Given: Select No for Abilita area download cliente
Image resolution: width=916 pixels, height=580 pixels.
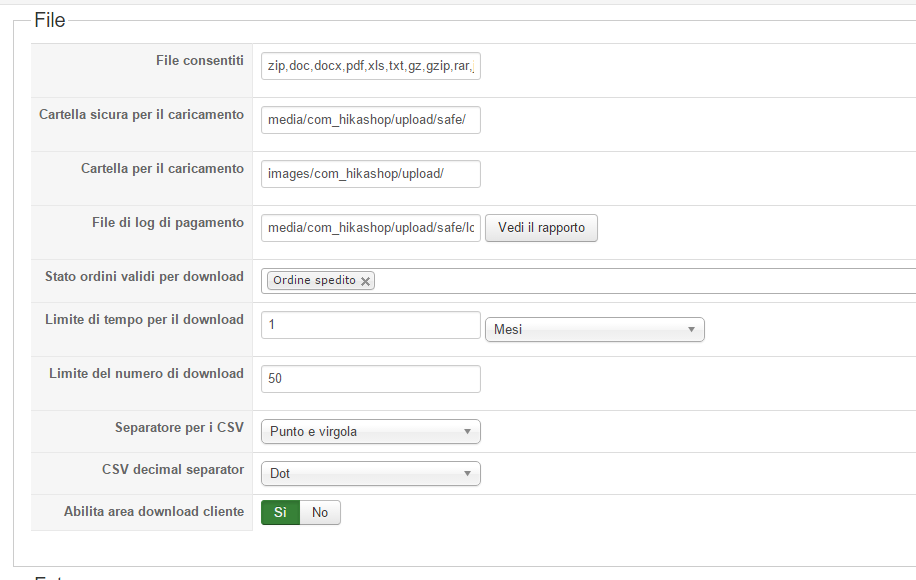Looking at the screenshot, I should click(320, 512).
